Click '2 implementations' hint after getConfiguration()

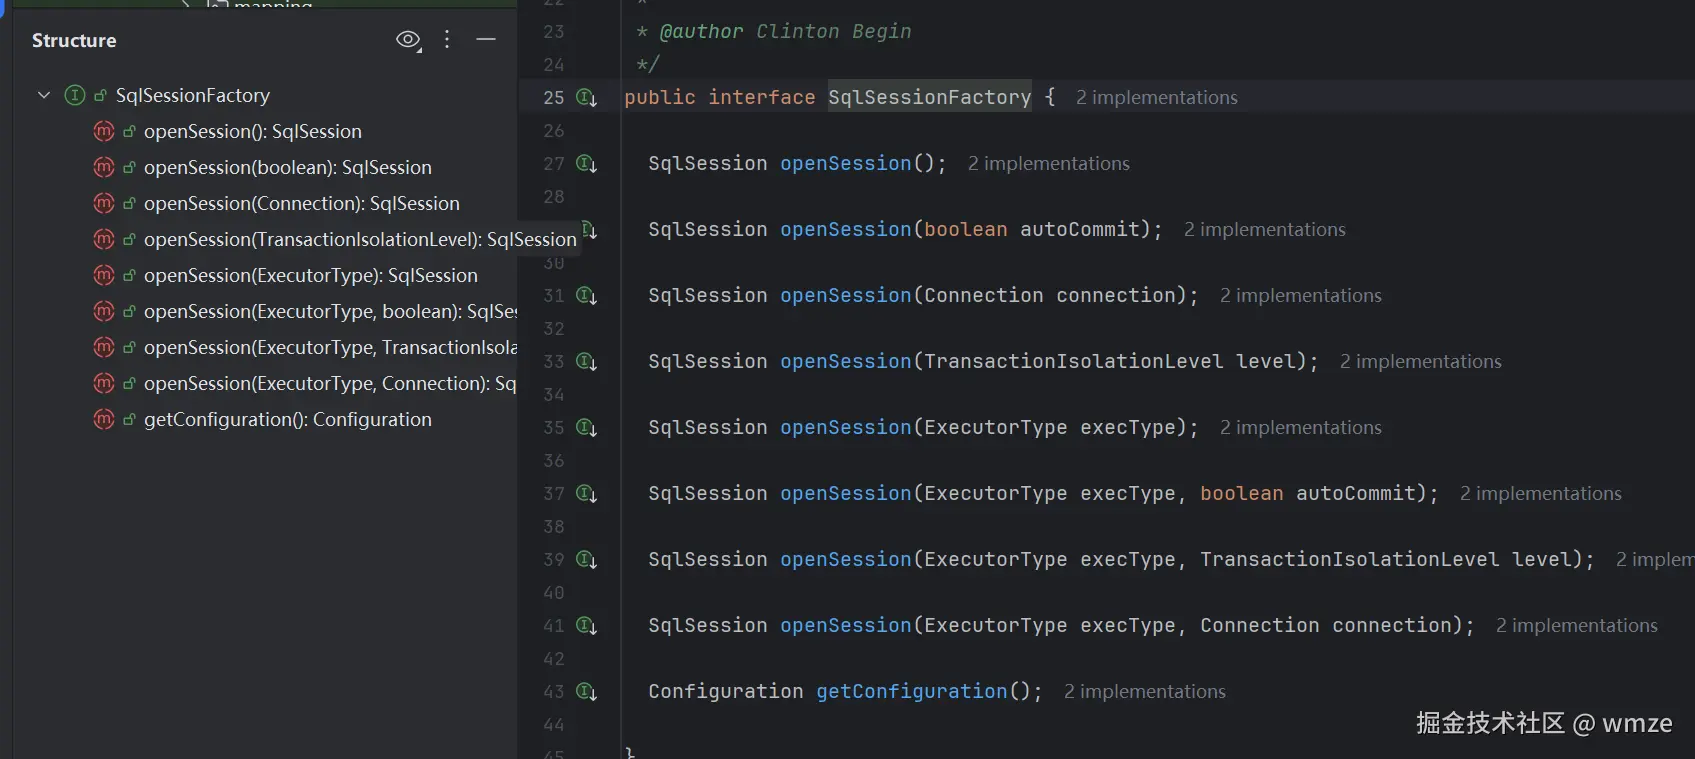pyautogui.click(x=1145, y=691)
